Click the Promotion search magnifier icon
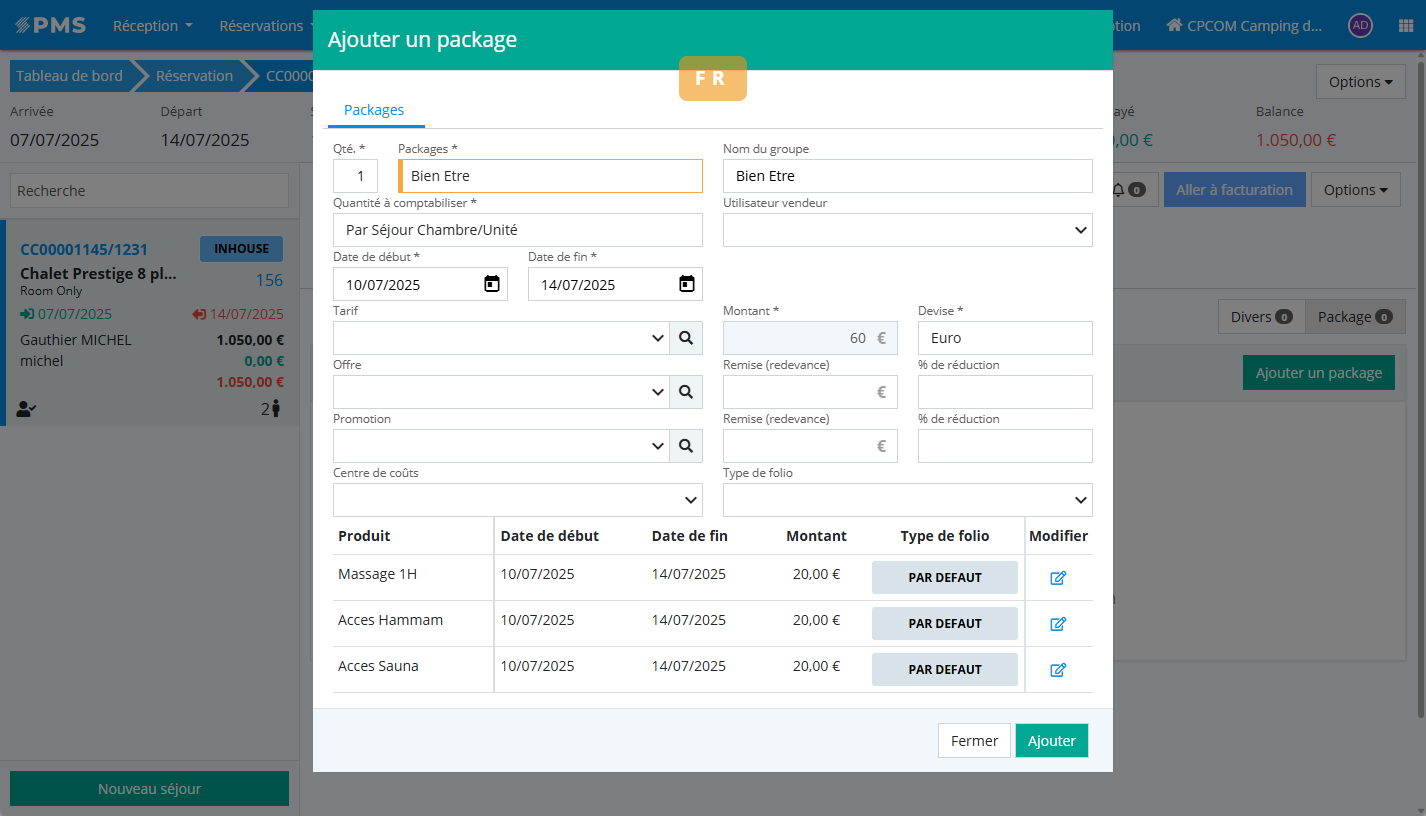 coord(685,446)
